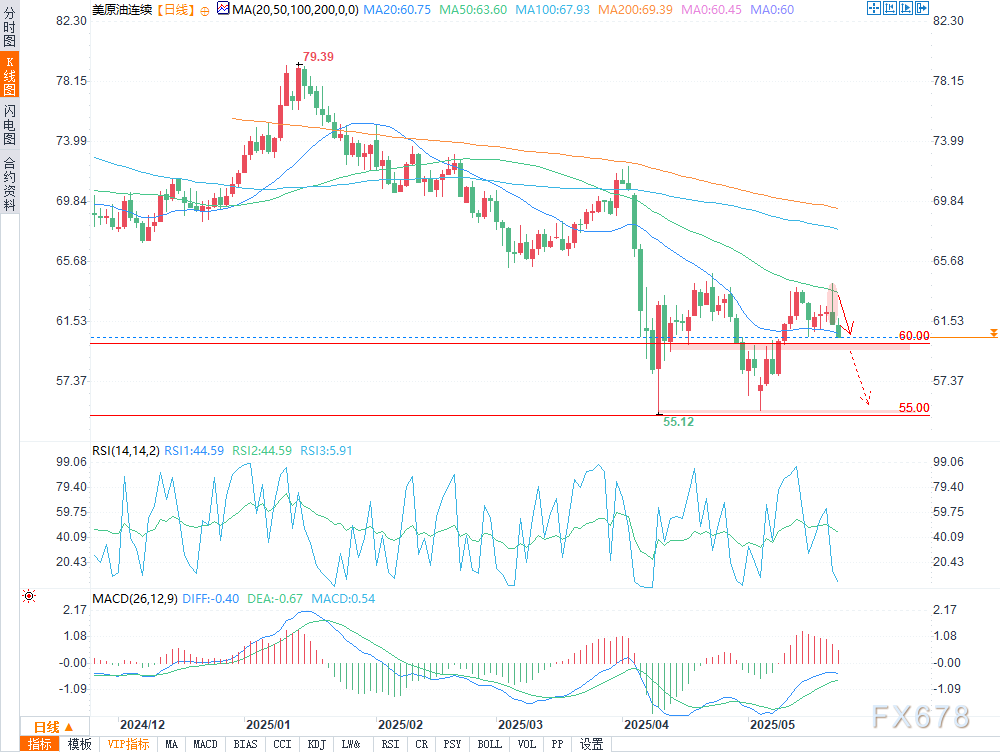Click the first layout icon at top right
This screenshot has height=752, width=1000.
tap(875, 8)
